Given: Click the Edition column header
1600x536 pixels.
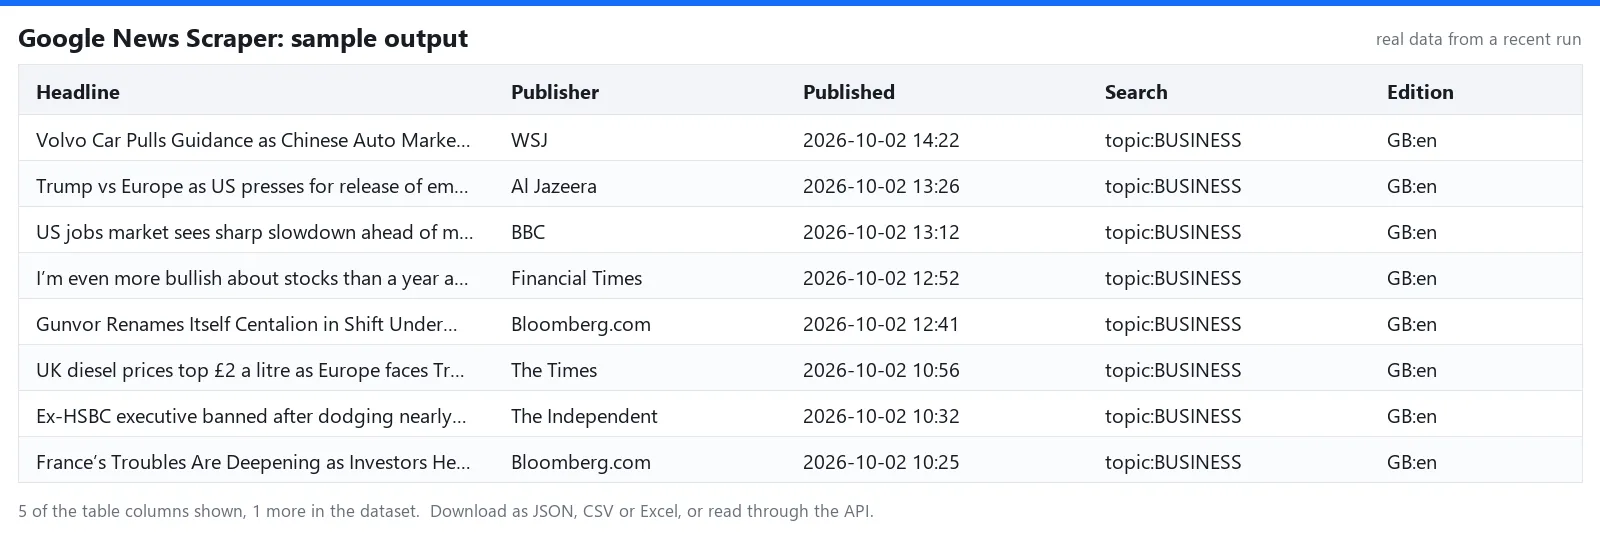Looking at the screenshot, I should click(x=1420, y=92).
